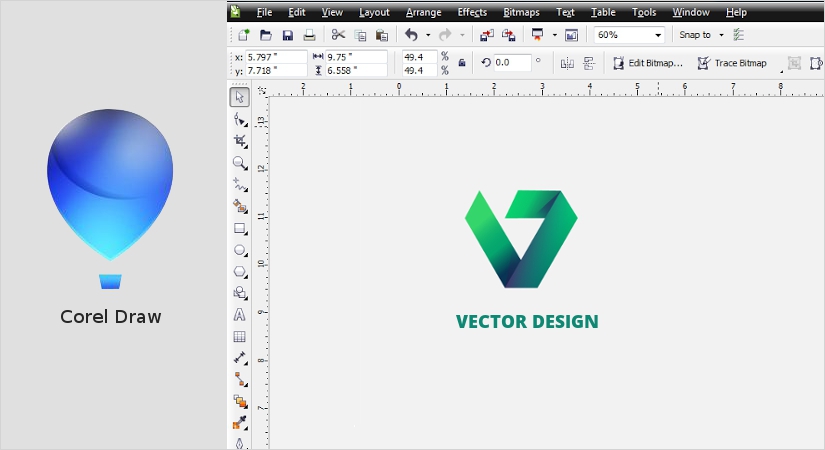The height and width of the screenshot is (450, 825).
Task: Choose the Ellipse tool
Action: point(240,250)
